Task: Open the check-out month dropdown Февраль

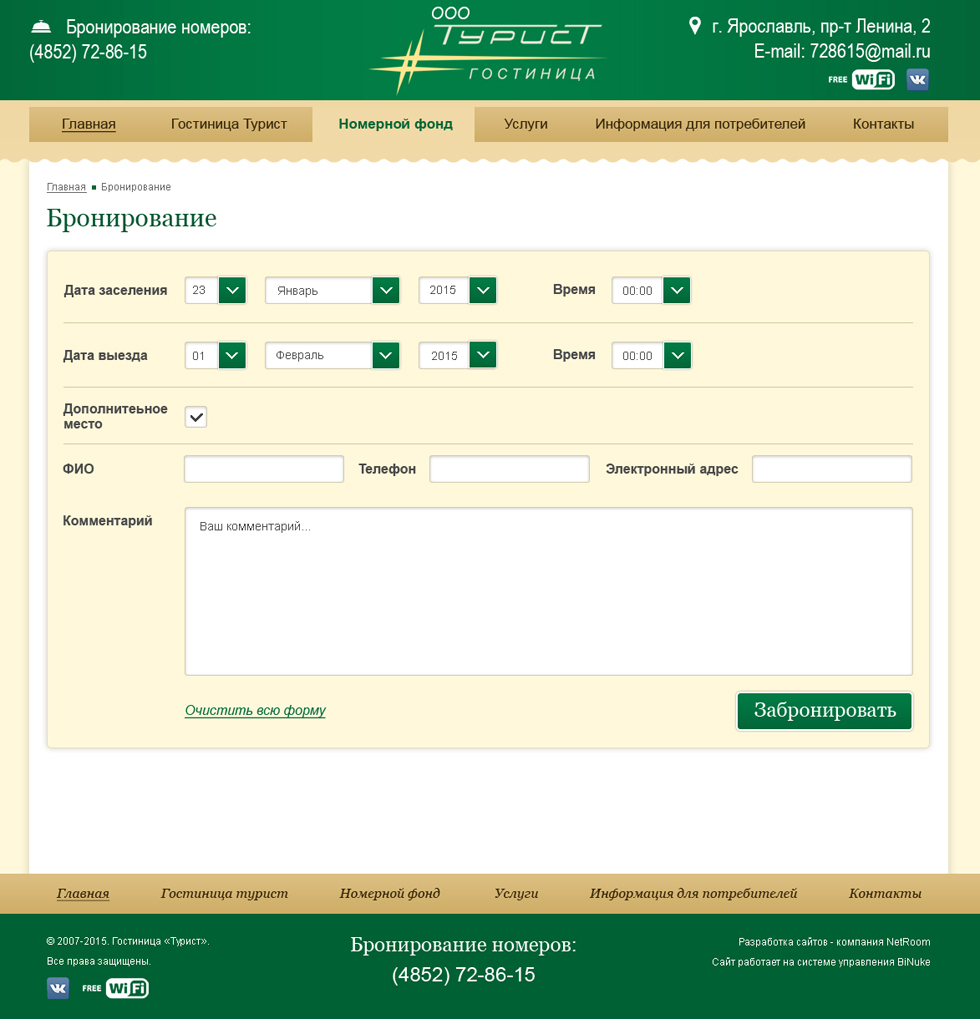Action: click(x=332, y=355)
